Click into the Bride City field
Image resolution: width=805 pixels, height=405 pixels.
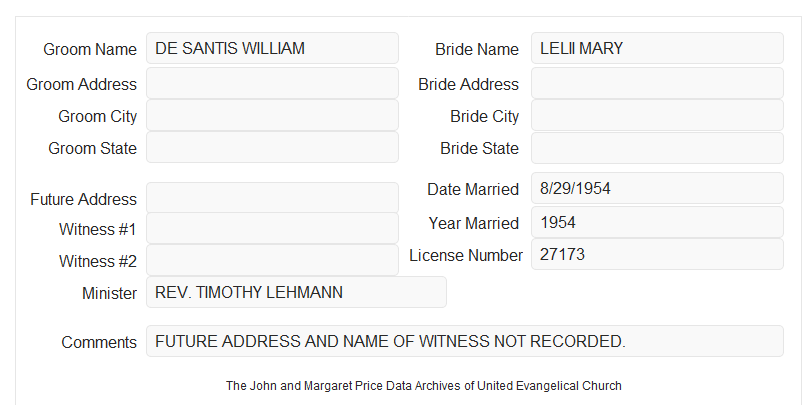657,115
